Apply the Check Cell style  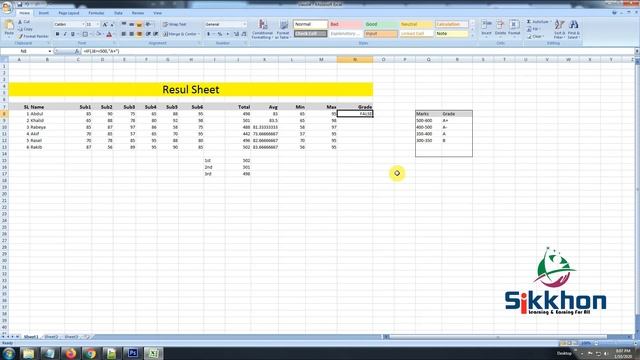(x=310, y=33)
